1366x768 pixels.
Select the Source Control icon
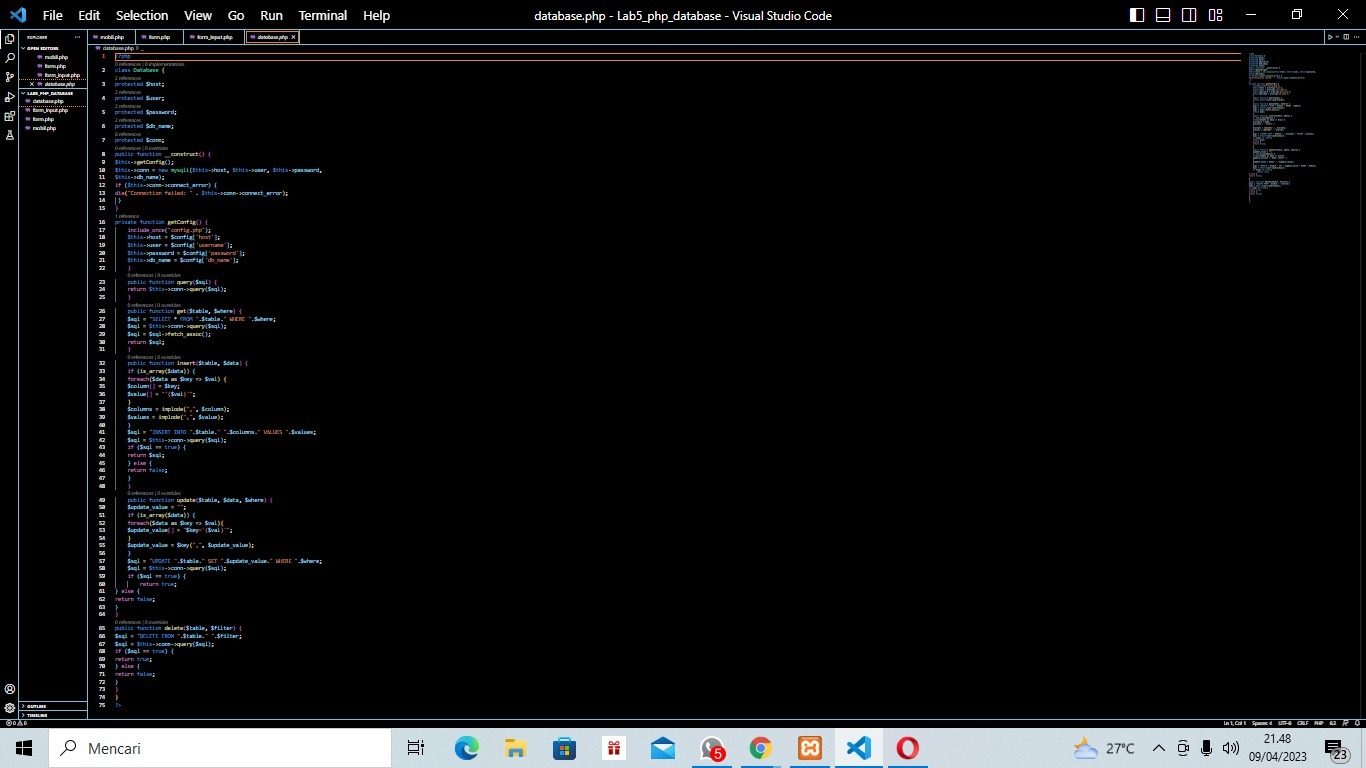[x=10, y=76]
